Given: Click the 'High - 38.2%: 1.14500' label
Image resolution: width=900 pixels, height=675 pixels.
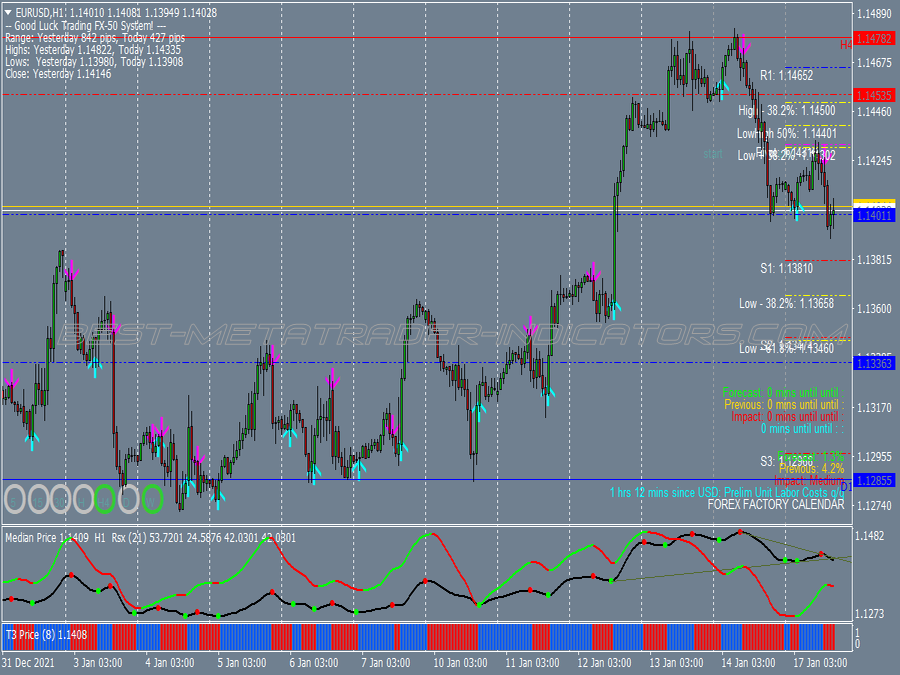Looking at the screenshot, I should click(x=786, y=111).
